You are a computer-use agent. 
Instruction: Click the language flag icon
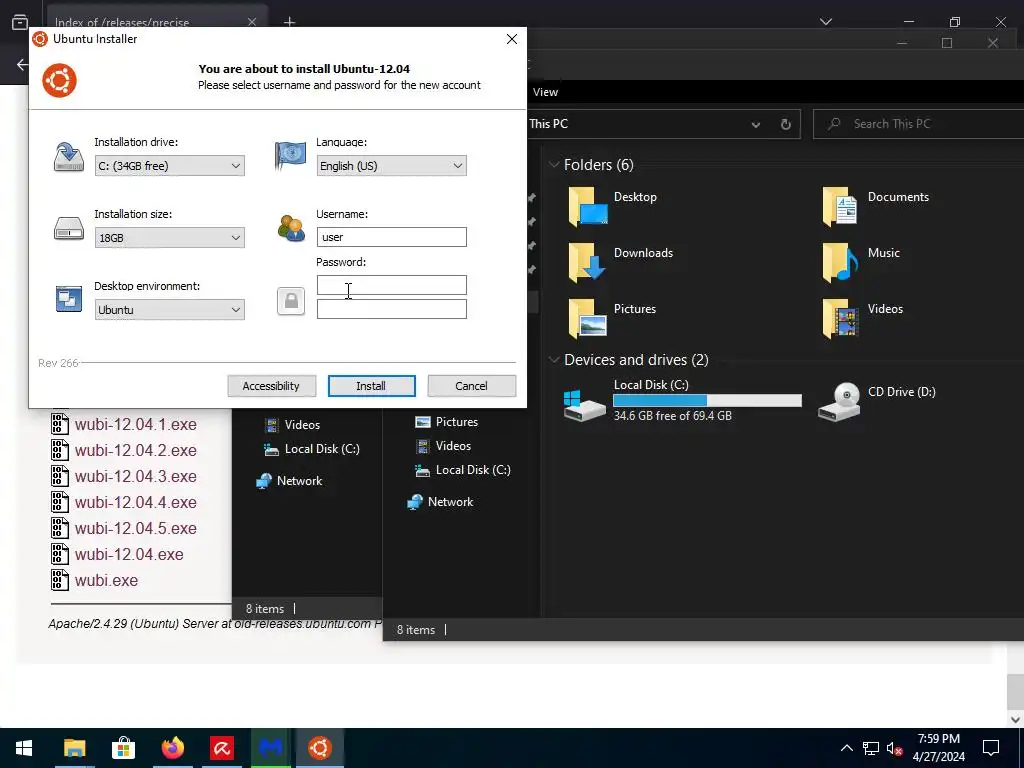[x=291, y=155]
